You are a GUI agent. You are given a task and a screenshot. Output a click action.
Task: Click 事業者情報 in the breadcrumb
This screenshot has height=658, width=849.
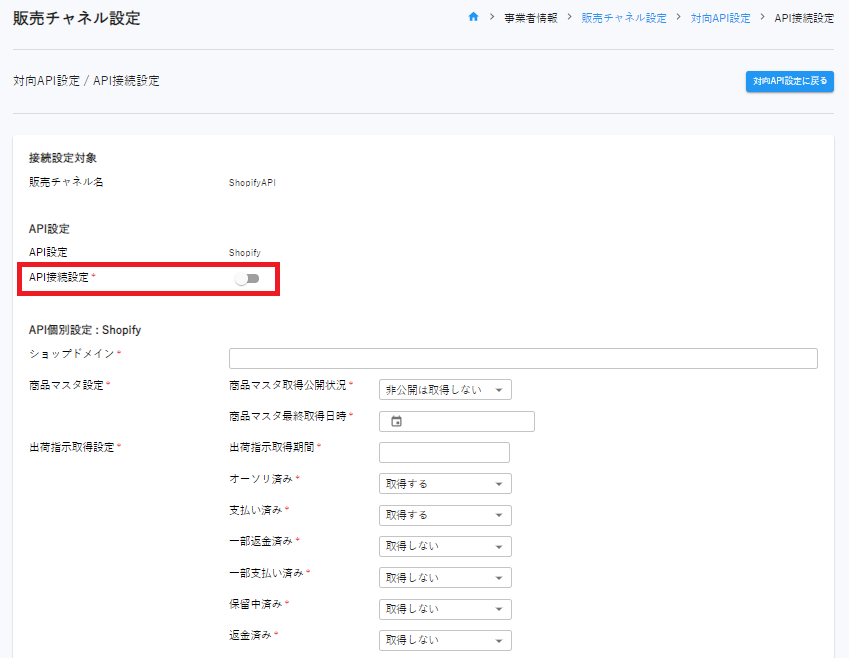pyautogui.click(x=531, y=18)
